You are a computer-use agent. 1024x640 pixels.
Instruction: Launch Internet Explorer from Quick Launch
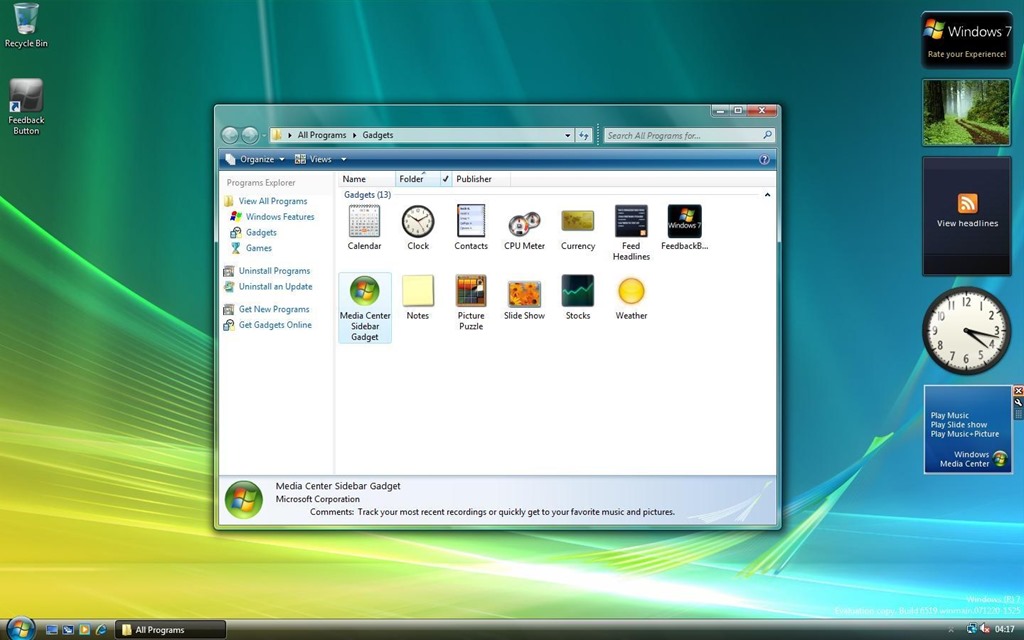tap(101, 630)
